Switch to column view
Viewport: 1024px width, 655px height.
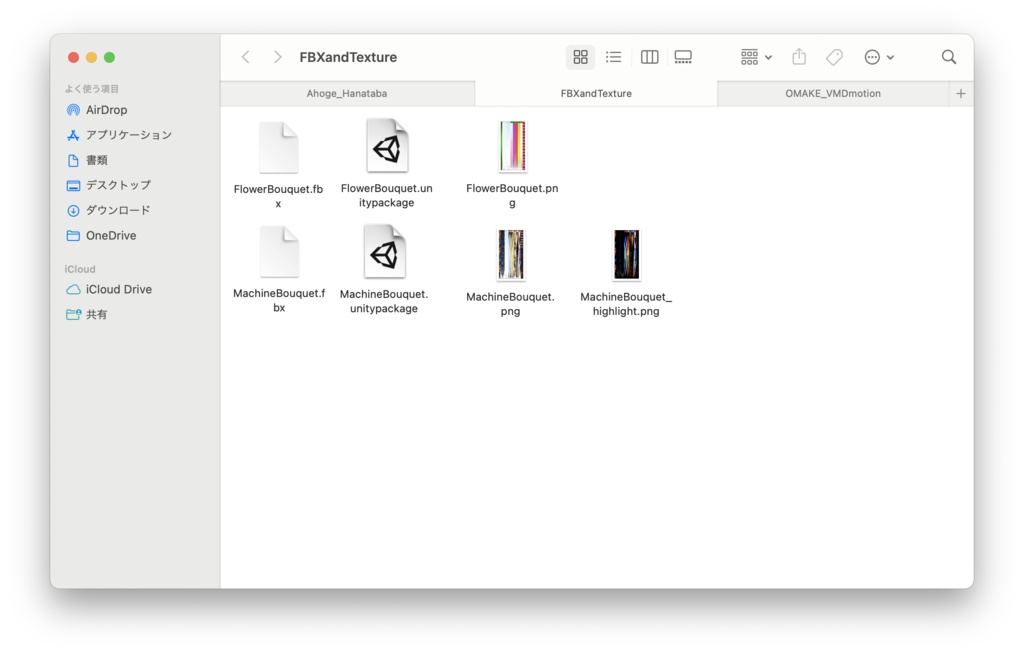pos(649,57)
